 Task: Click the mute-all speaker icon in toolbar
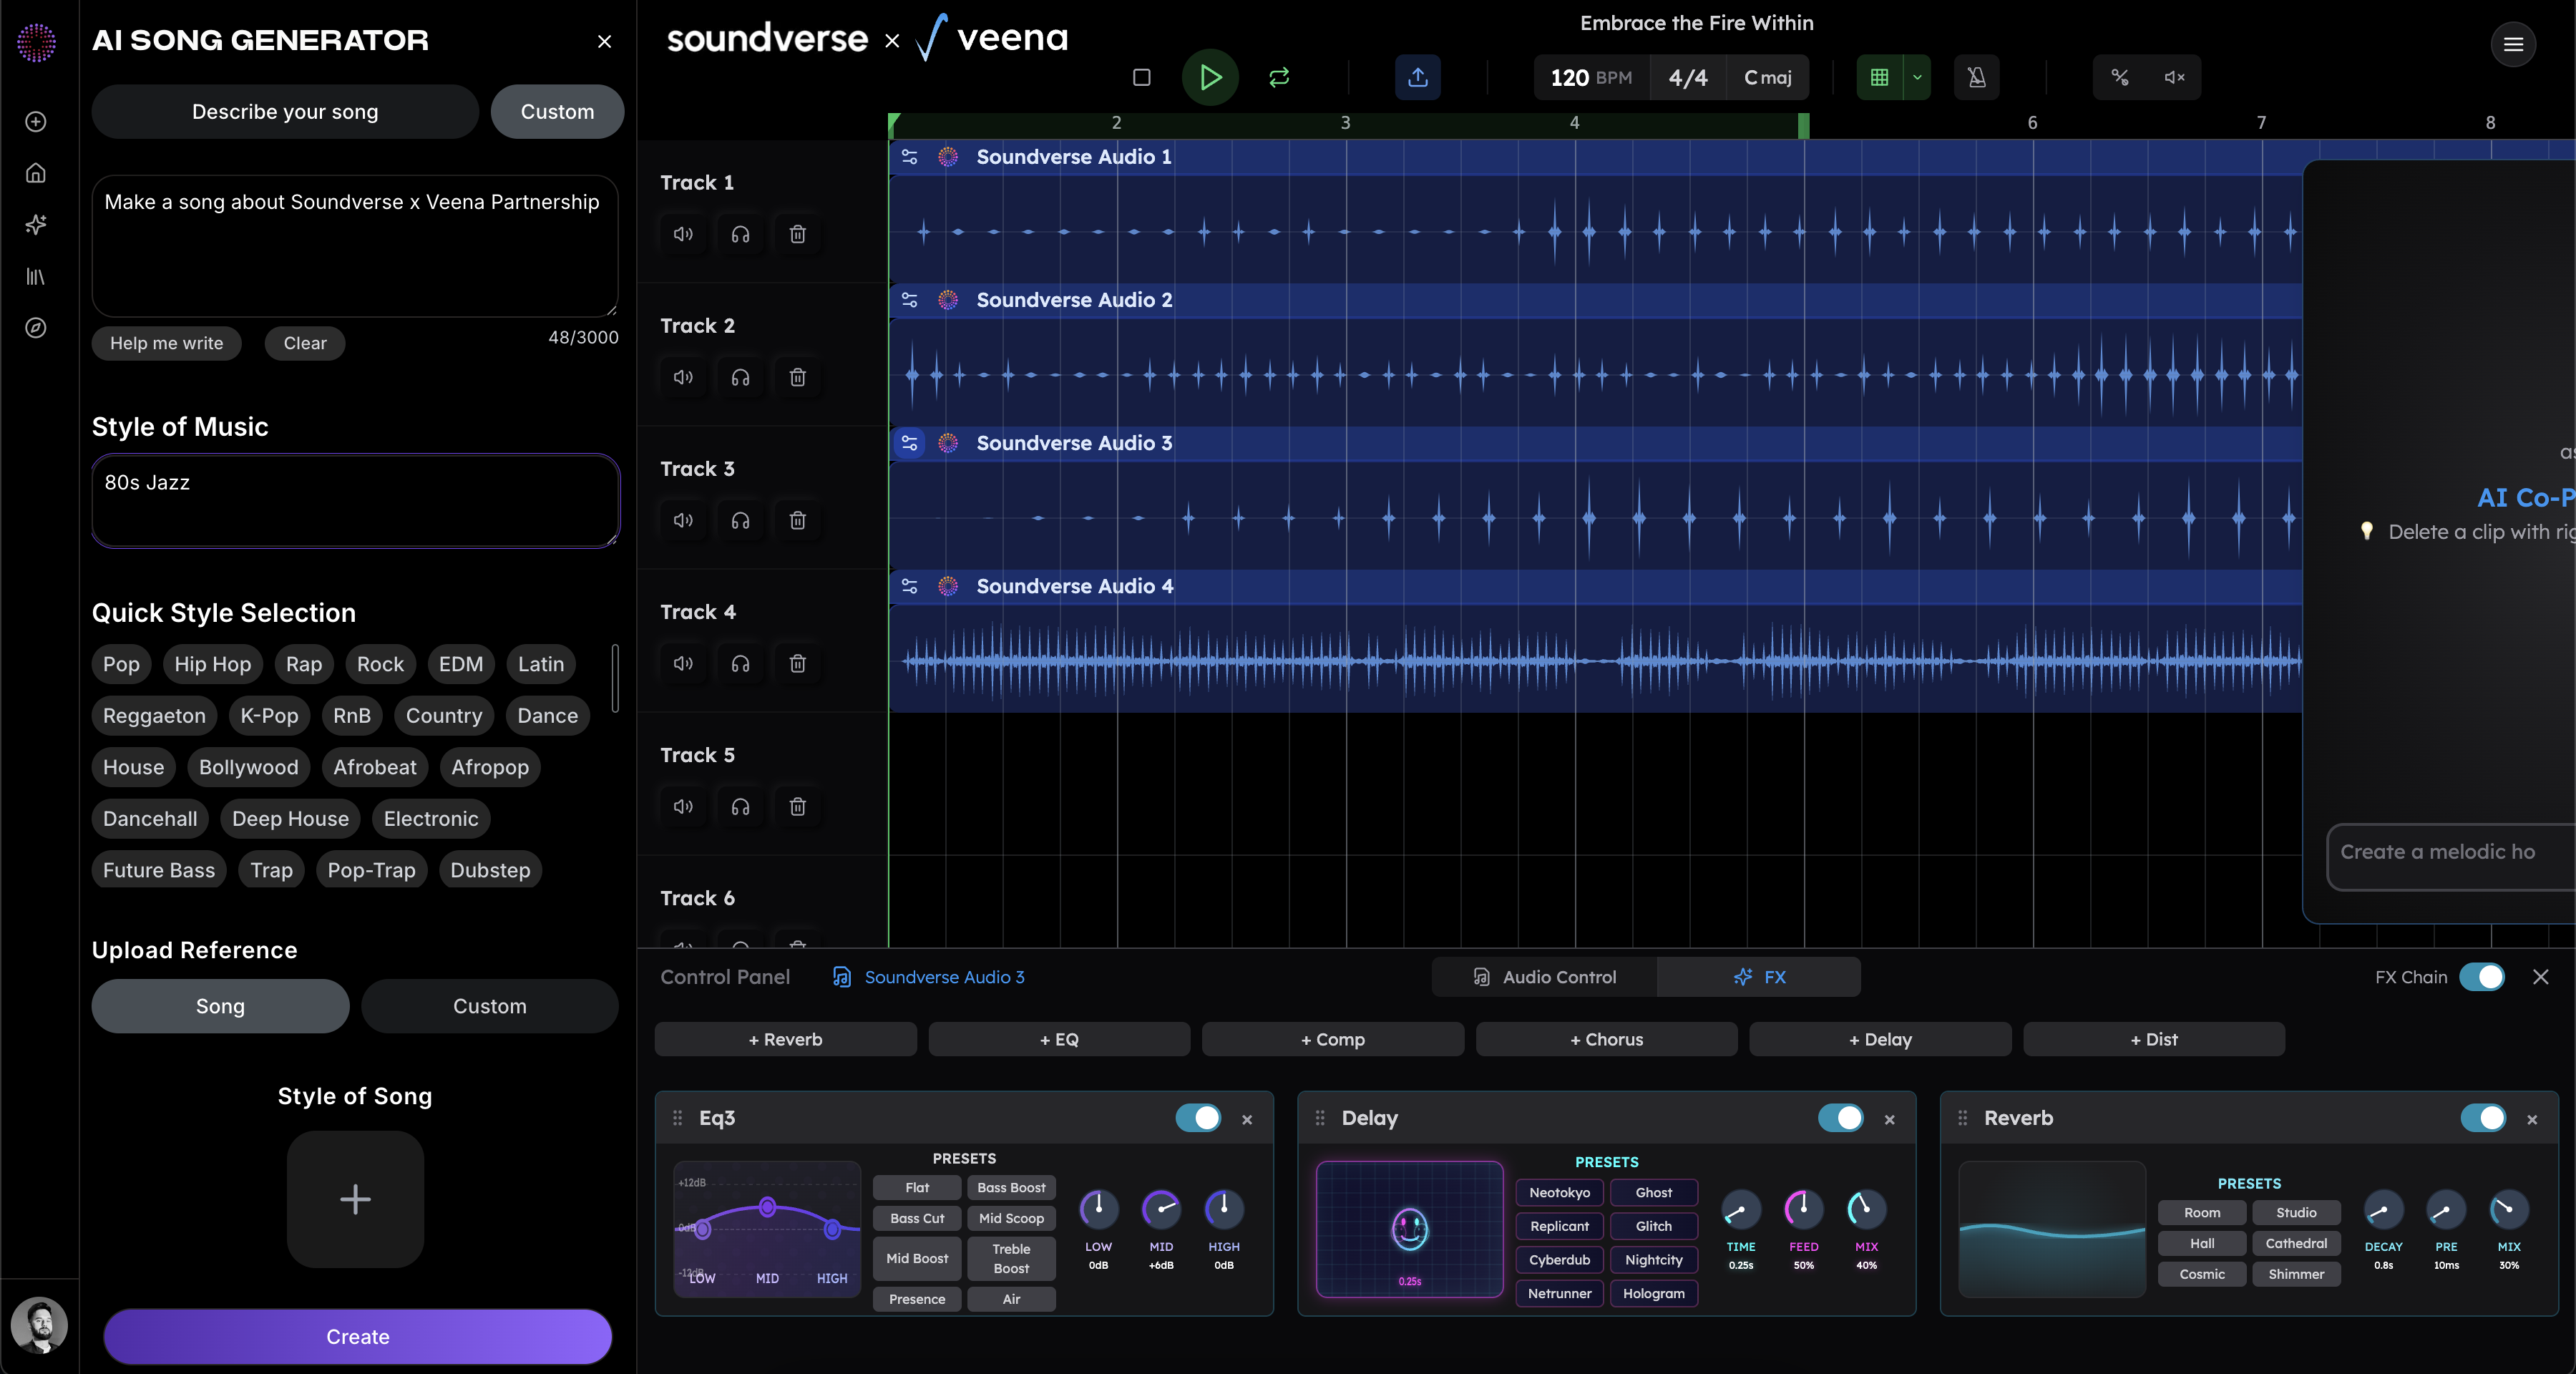tap(2174, 77)
